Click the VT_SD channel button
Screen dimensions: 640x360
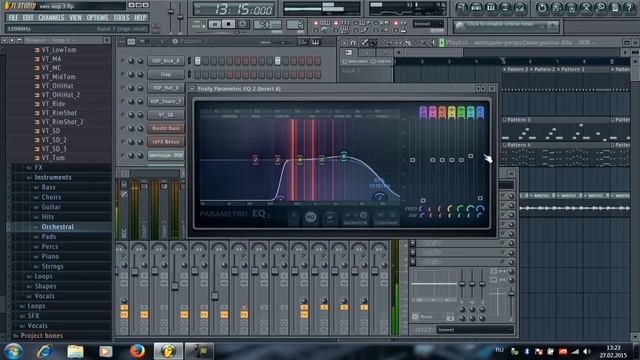[x=166, y=115]
